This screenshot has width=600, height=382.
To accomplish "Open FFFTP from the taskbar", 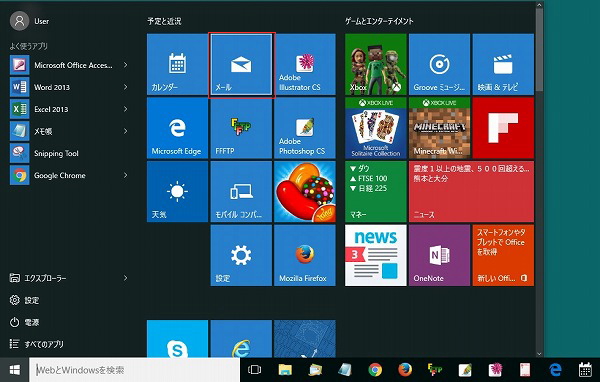I will click(x=435, y=370).
